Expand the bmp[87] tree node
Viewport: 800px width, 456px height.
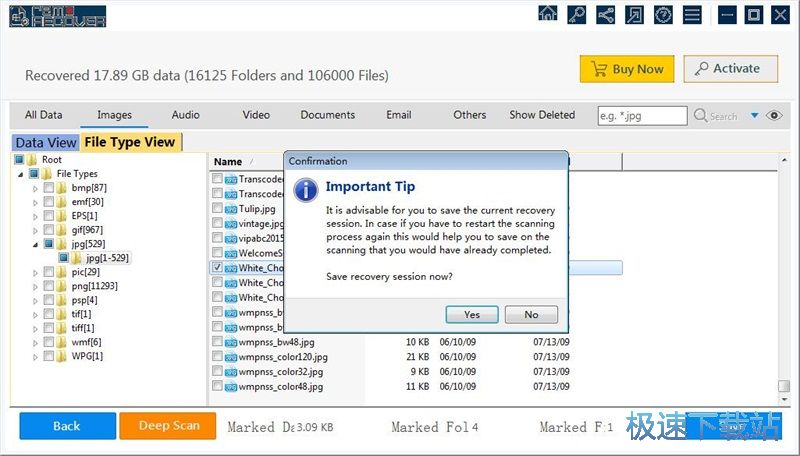click(x=35, y=188)
